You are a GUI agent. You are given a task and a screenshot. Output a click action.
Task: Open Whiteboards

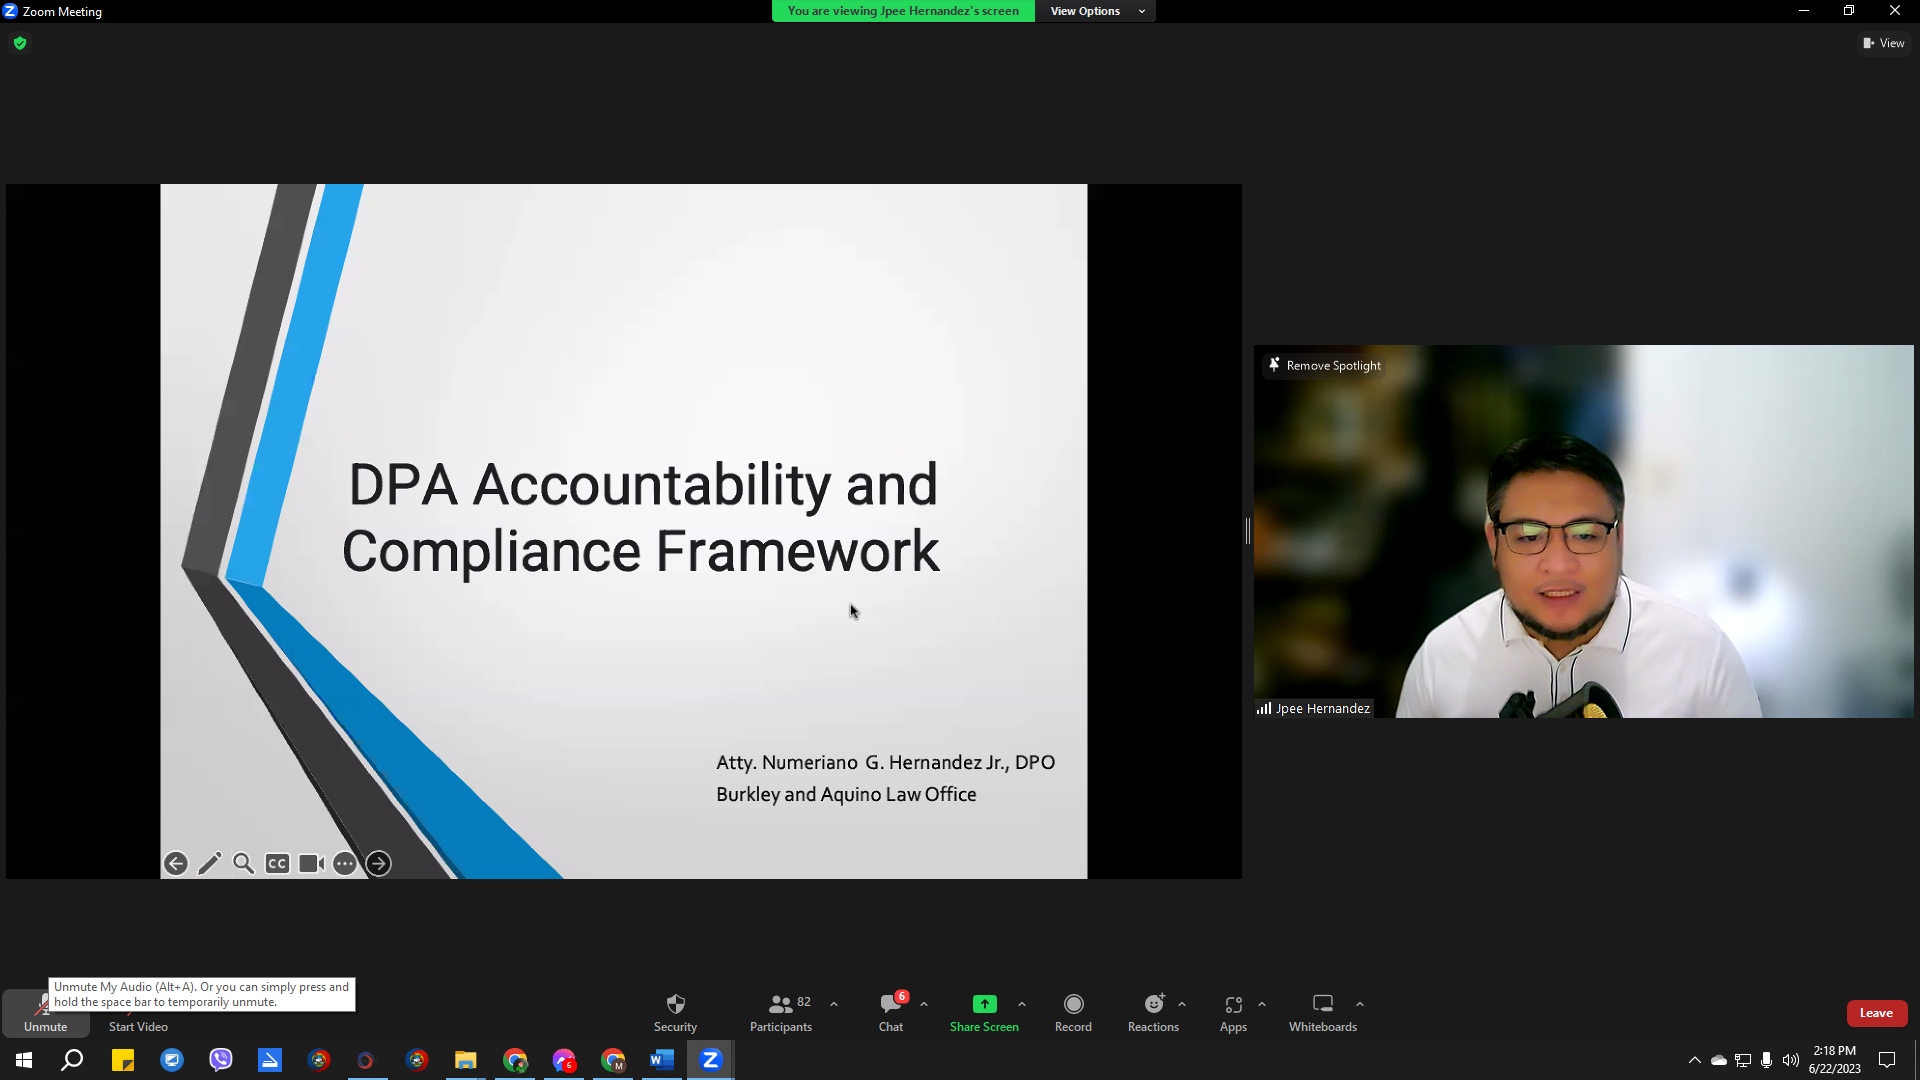tap(1323, 1013)
